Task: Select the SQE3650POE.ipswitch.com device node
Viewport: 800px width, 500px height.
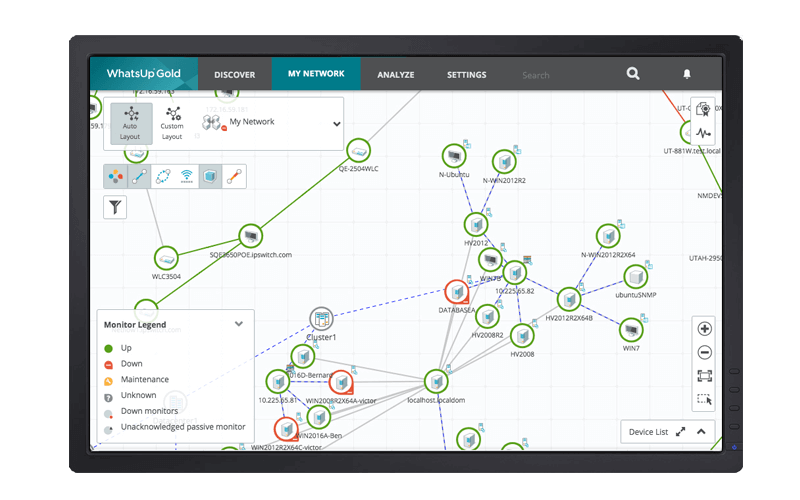Action: coord(251,236)
